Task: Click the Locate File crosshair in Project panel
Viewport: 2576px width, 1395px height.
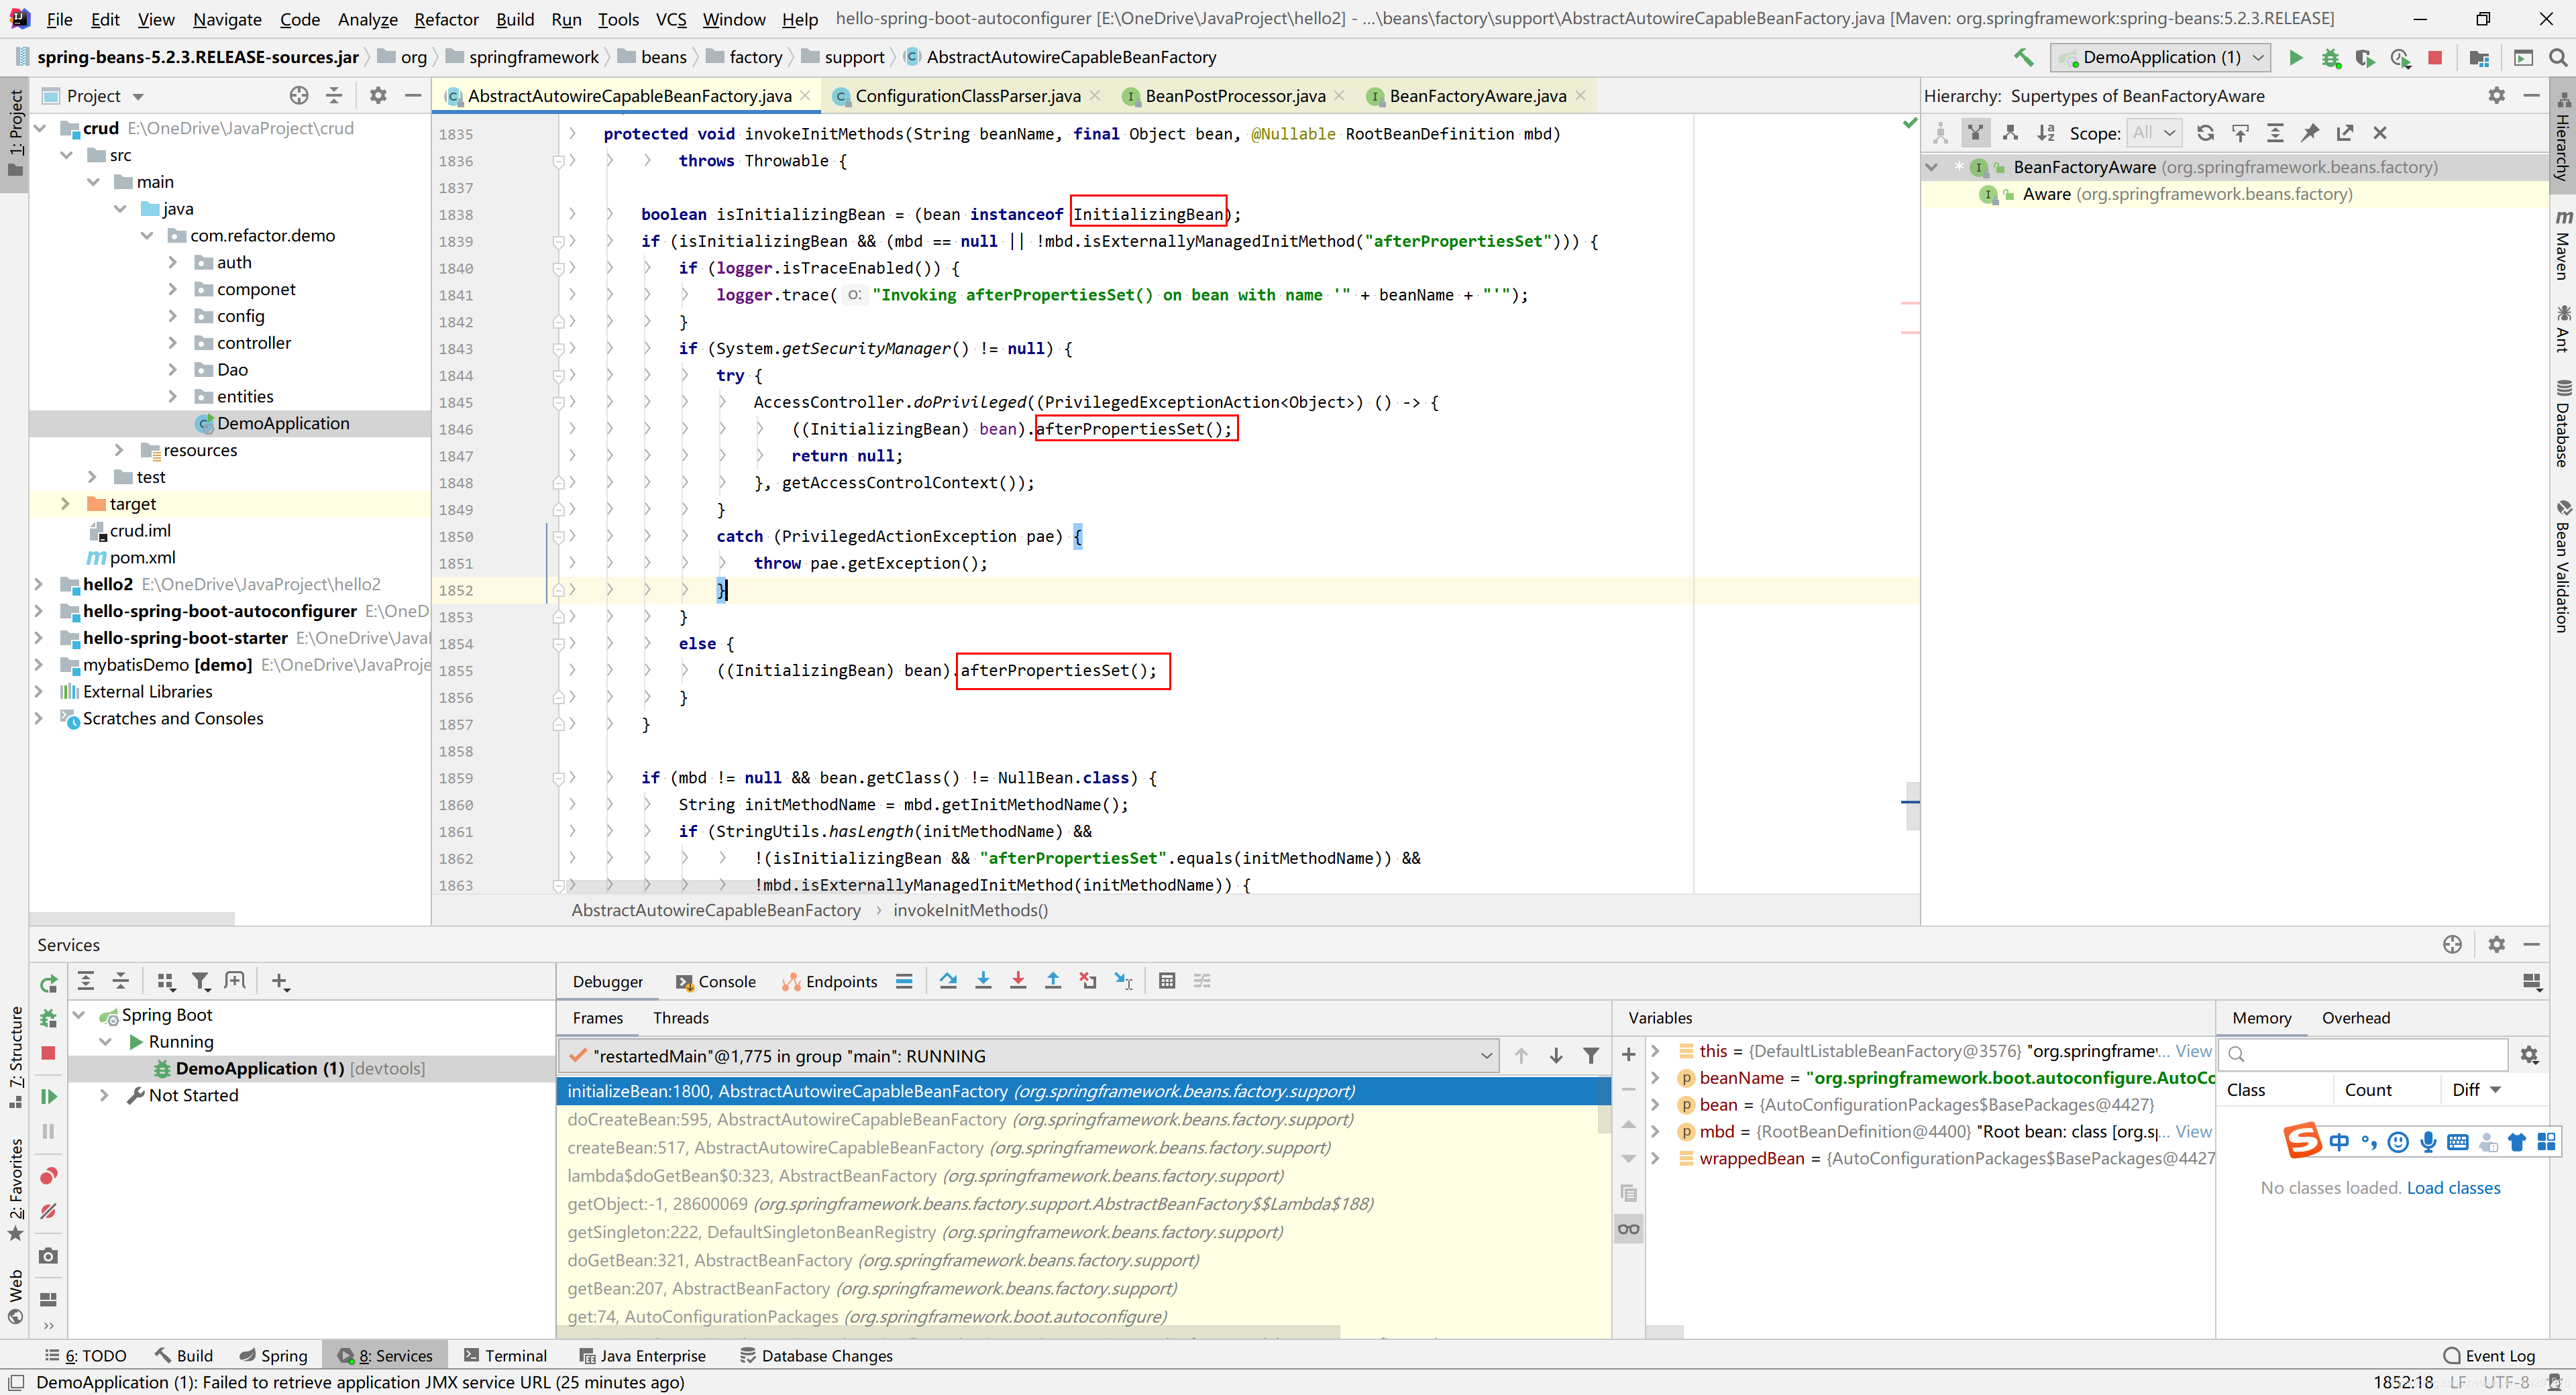Action: [x=299, y=95]
